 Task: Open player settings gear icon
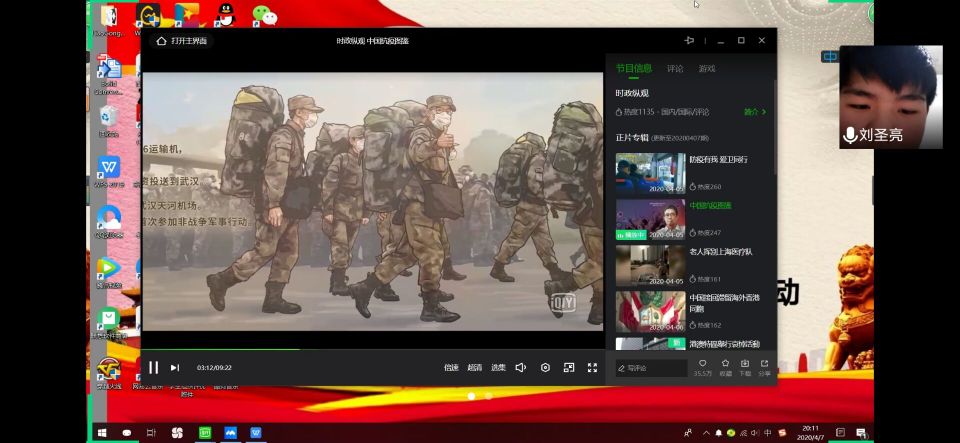click(x=545, y=368)
